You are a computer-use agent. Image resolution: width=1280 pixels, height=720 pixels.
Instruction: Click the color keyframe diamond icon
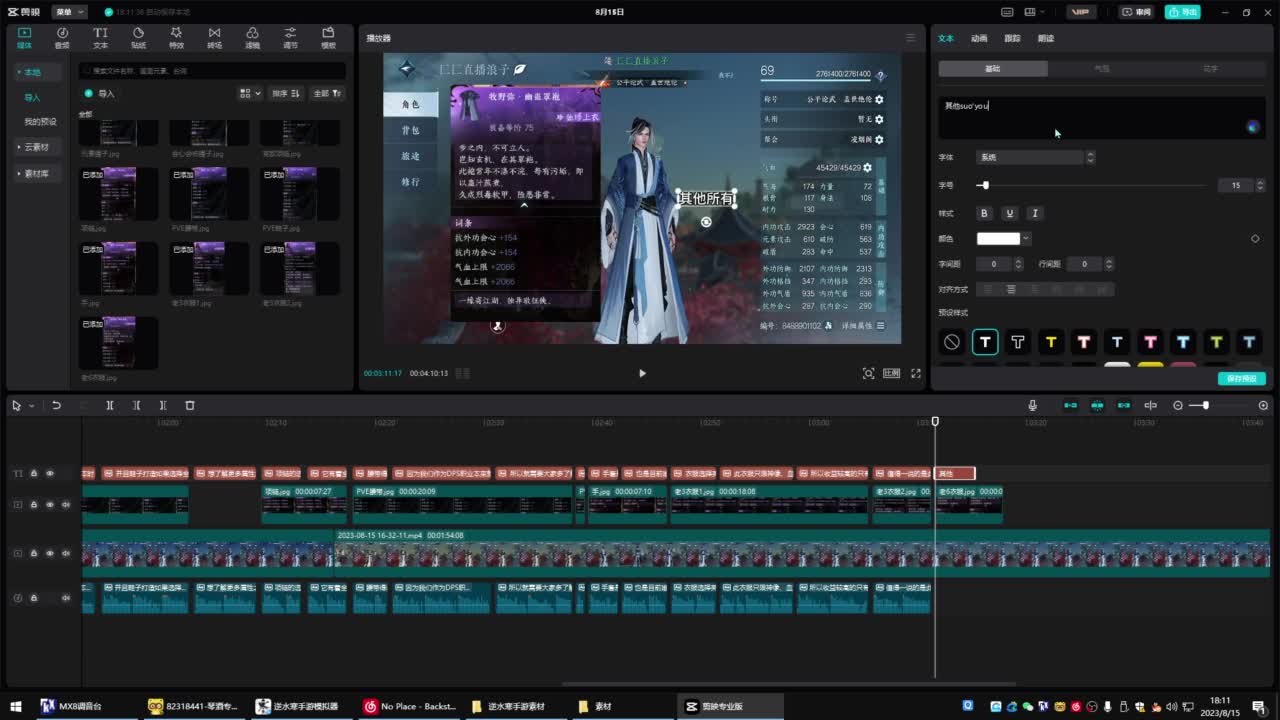[1255, 238]
